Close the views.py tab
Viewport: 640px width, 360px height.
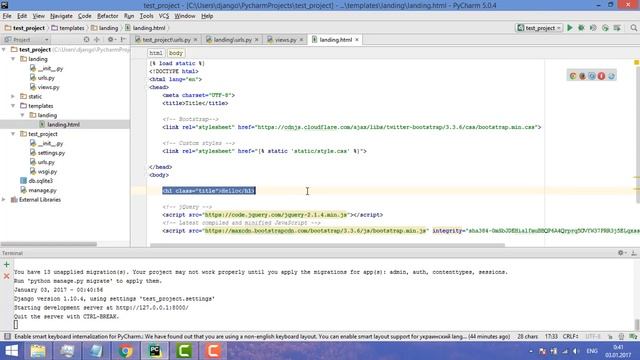point(302,40)
